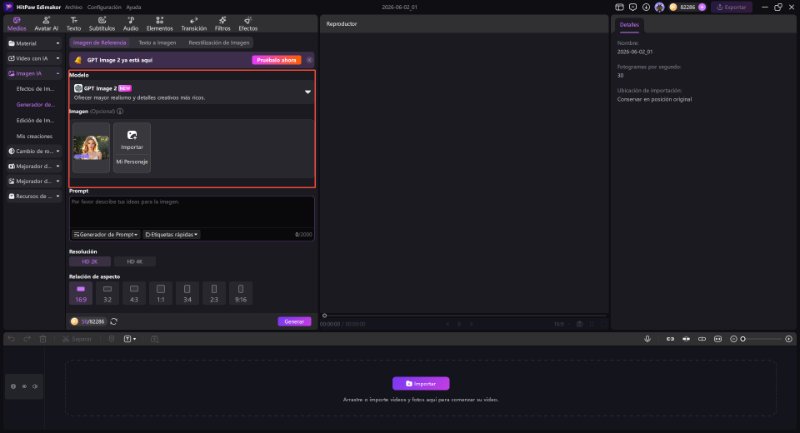
Task: Open the feedback message icon in title bar
Action: click(x=633, y=7)
